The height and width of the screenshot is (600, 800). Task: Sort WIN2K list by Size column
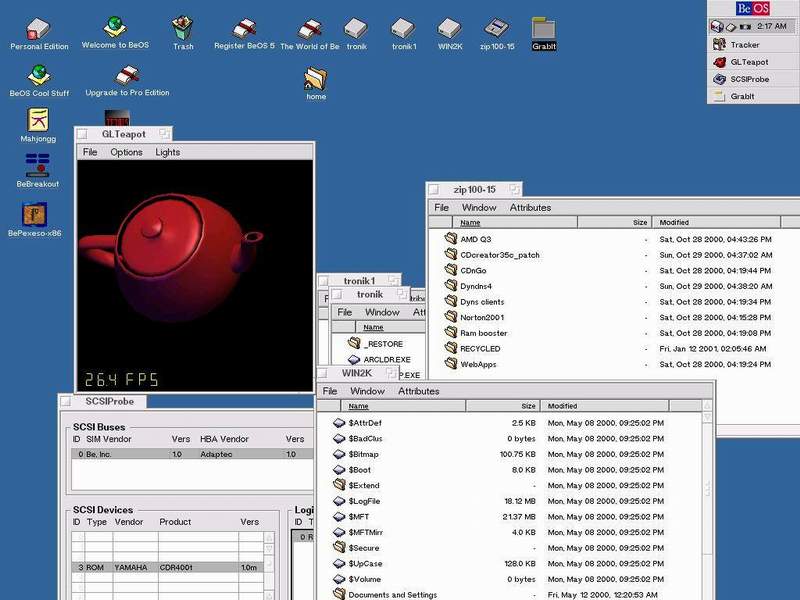[502, 406]
